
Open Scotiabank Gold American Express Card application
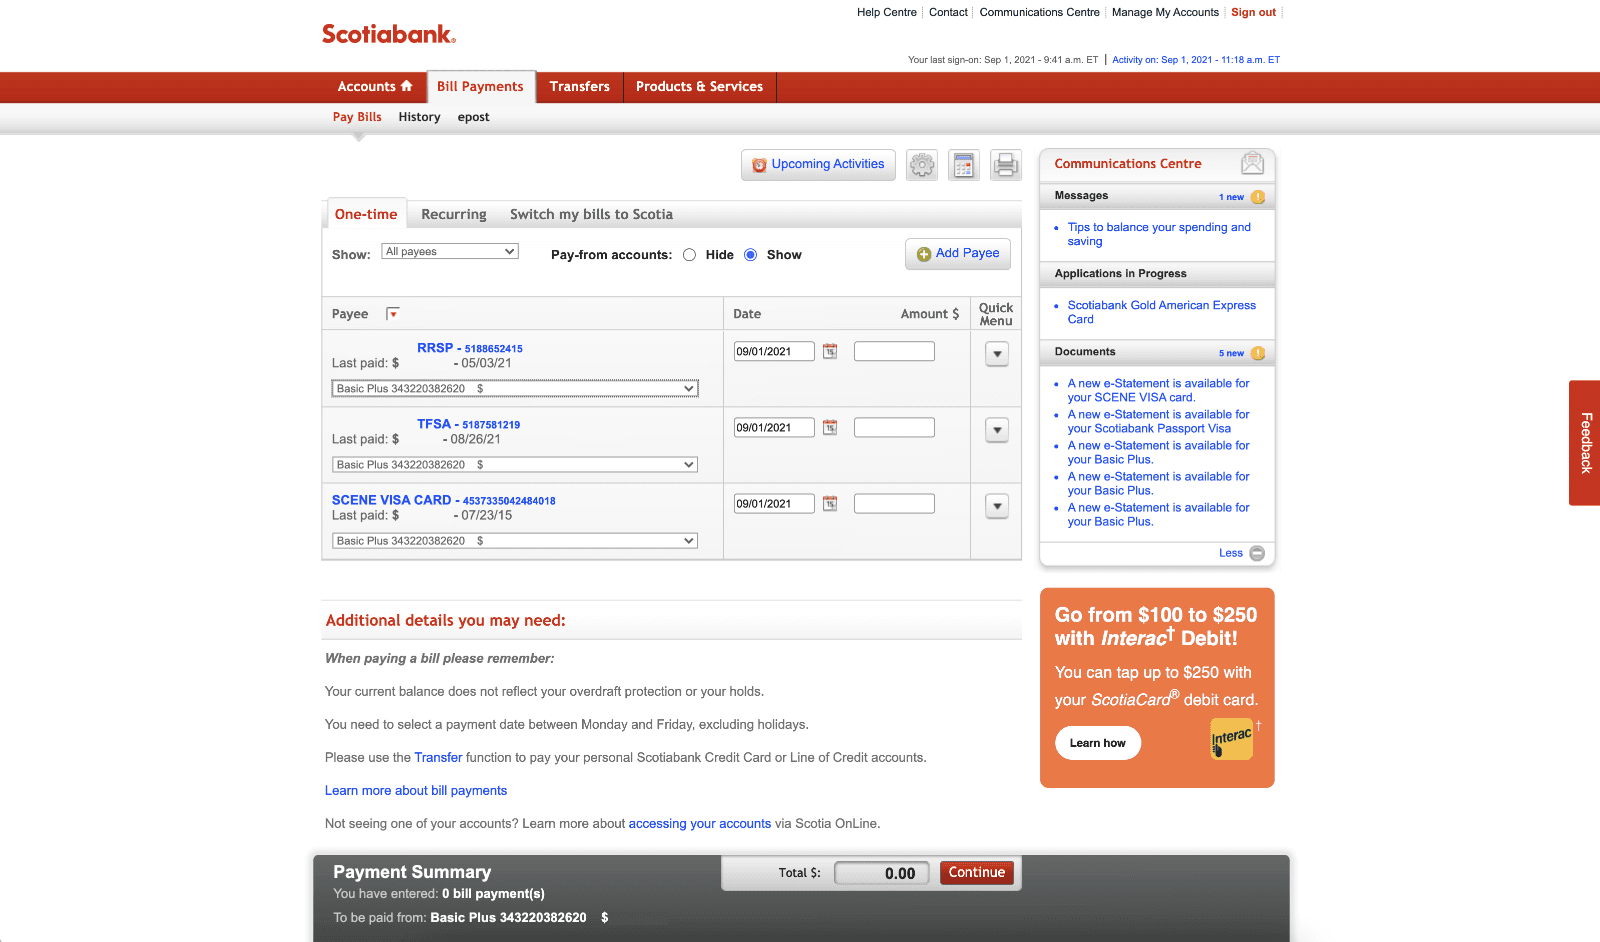tap(1162, 312)
